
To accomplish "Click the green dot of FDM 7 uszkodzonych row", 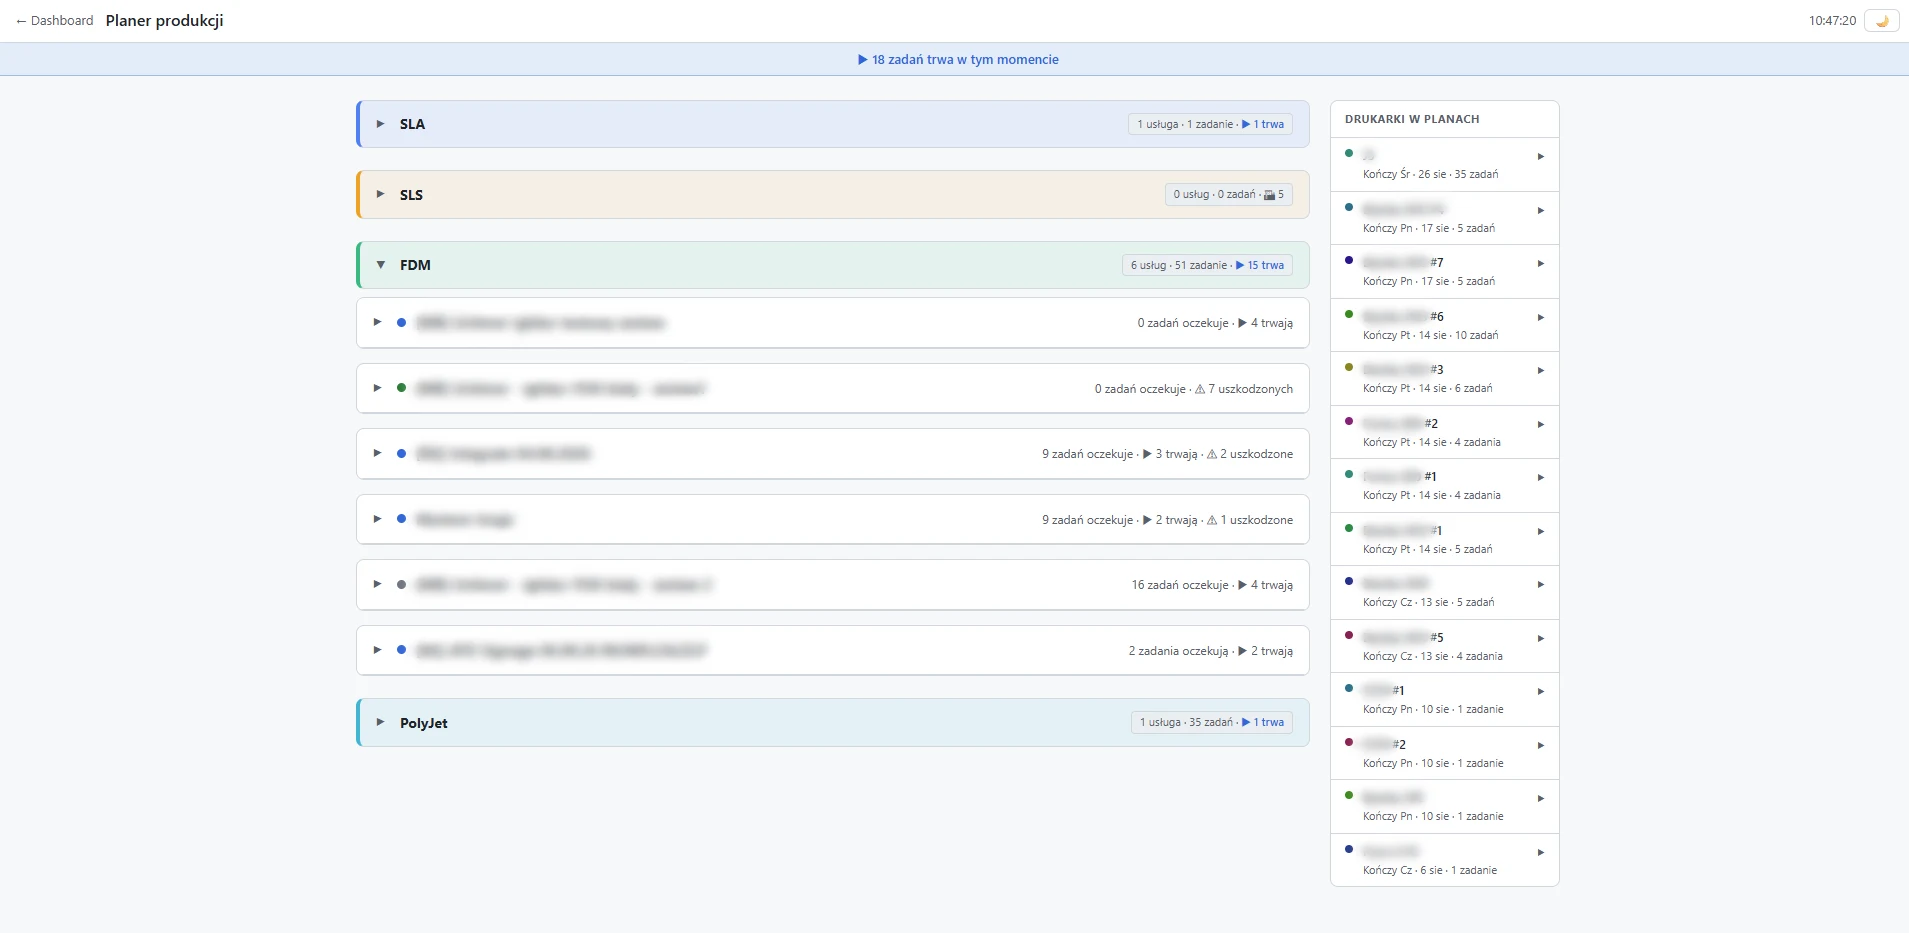I will pyautogui.click(x=401, y=388).
